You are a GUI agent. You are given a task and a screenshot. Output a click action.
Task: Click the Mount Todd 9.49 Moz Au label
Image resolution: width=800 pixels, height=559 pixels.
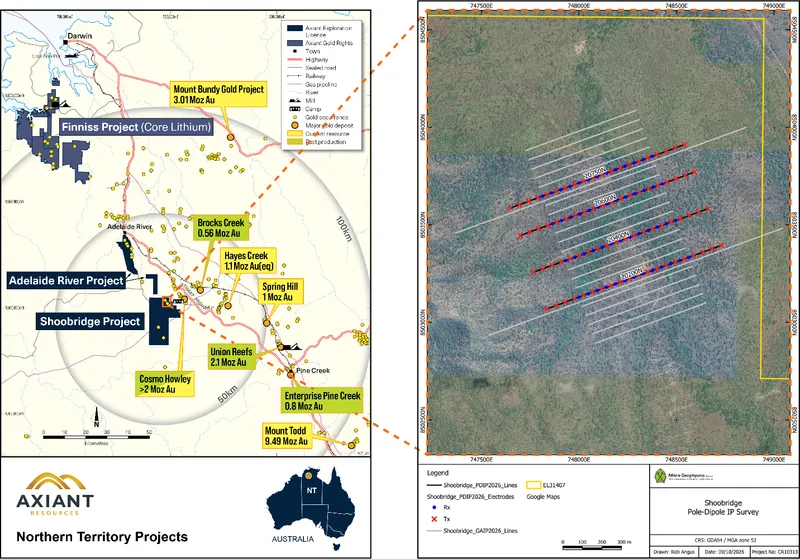pos(286,436)
